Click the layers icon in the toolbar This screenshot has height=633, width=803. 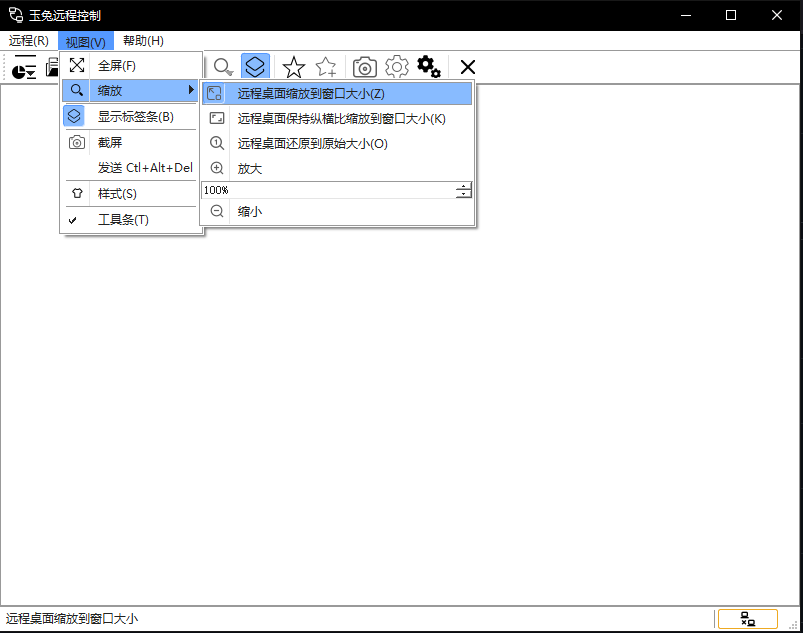pyautogui.click(x=255, y=67)
